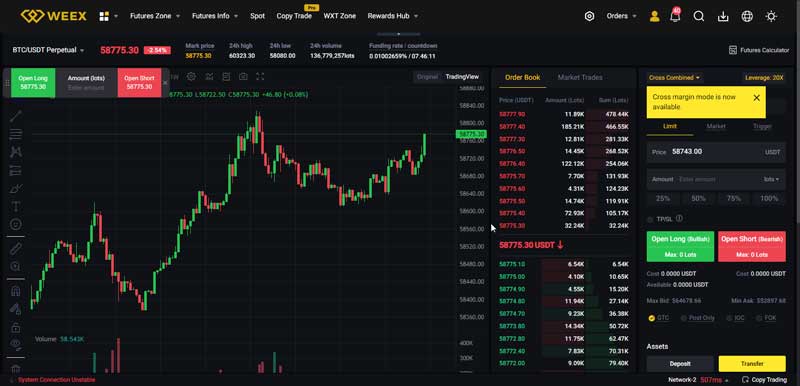Click the yellow Transfer button

coord(752,364)
